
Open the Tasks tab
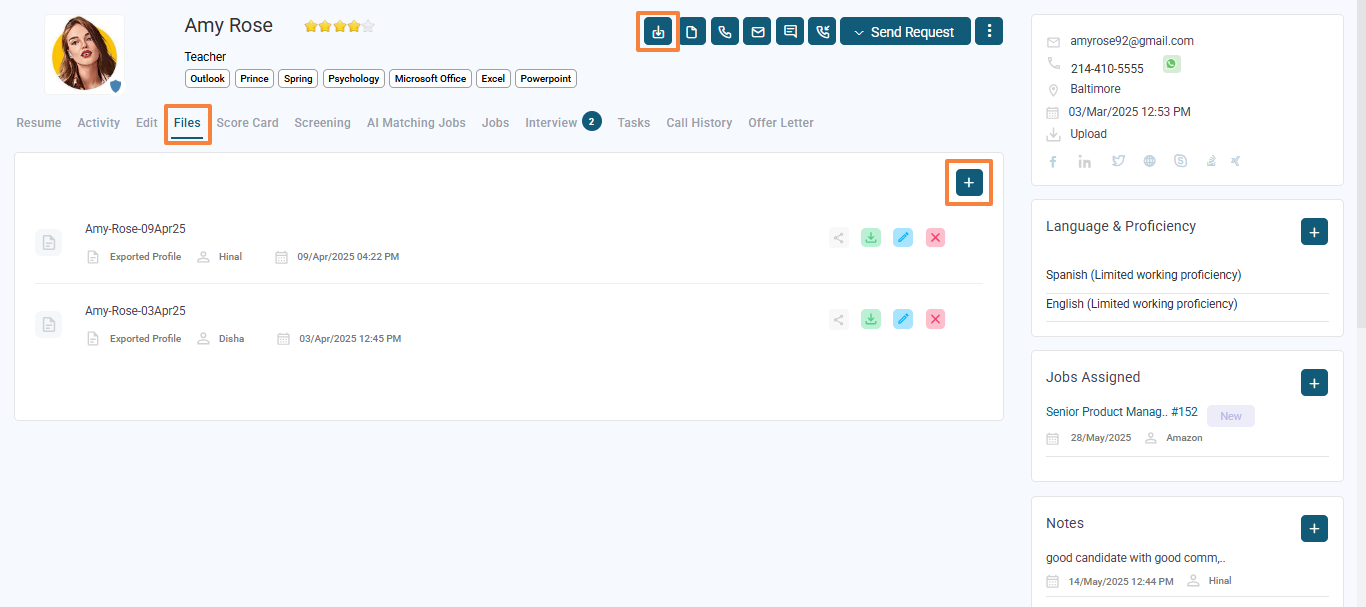[x=634, y=123]
